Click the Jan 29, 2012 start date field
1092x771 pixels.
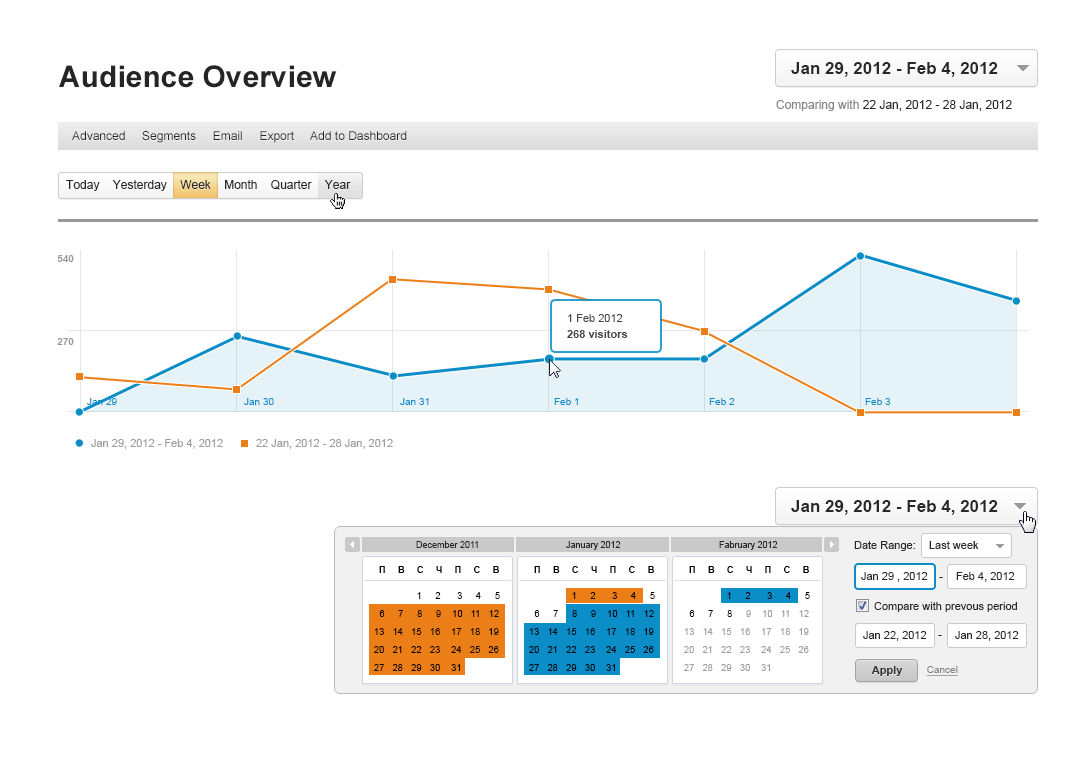tap(894, 577)
